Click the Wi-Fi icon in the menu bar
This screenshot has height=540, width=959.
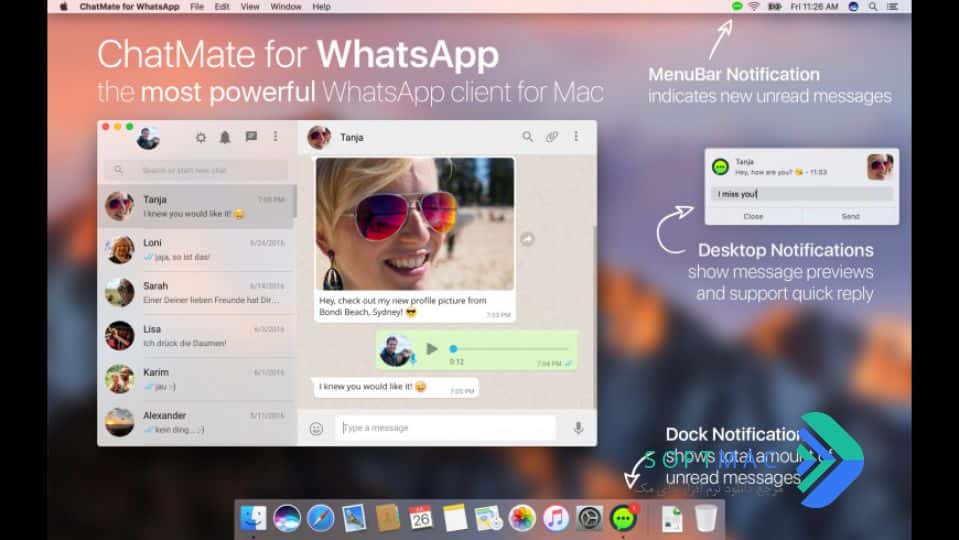[754, 7]
